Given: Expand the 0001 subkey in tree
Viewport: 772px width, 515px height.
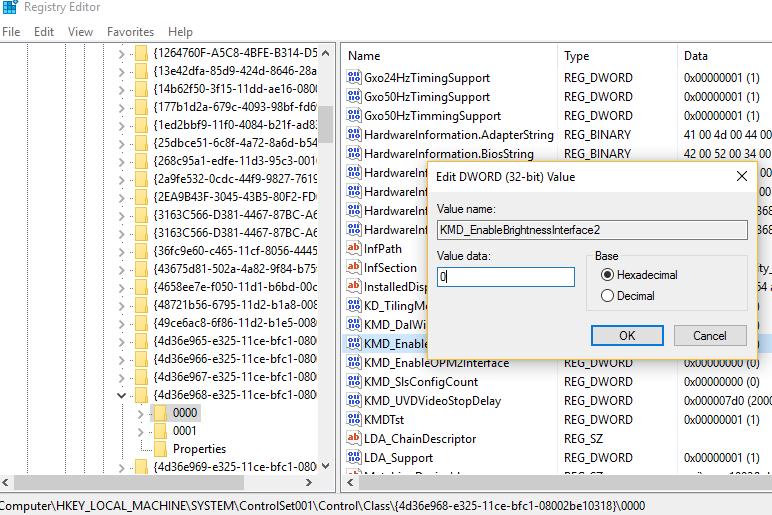Looking at the screenshot, I should click(141, 431).
